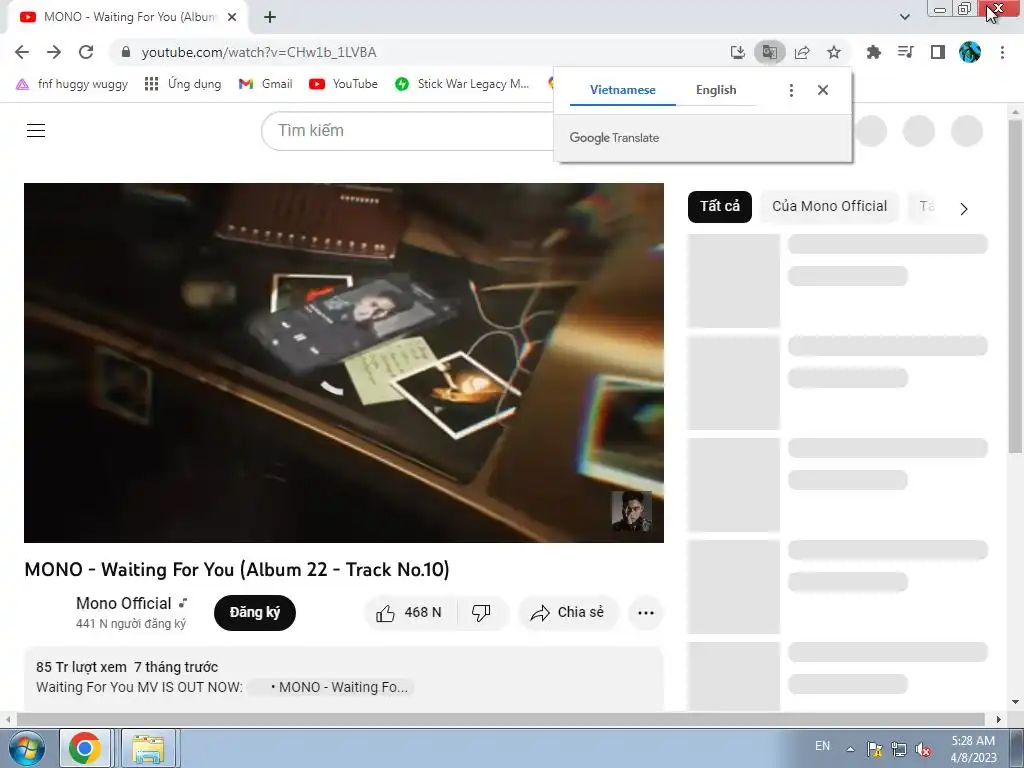
Task: Show hidden tray icons arrow
Action: point(850,749)
